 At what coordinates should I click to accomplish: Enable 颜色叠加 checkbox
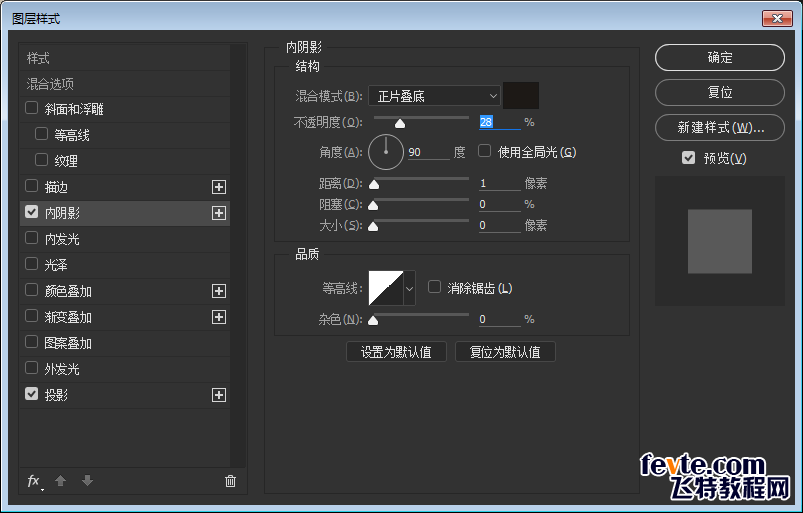(32, 290)
